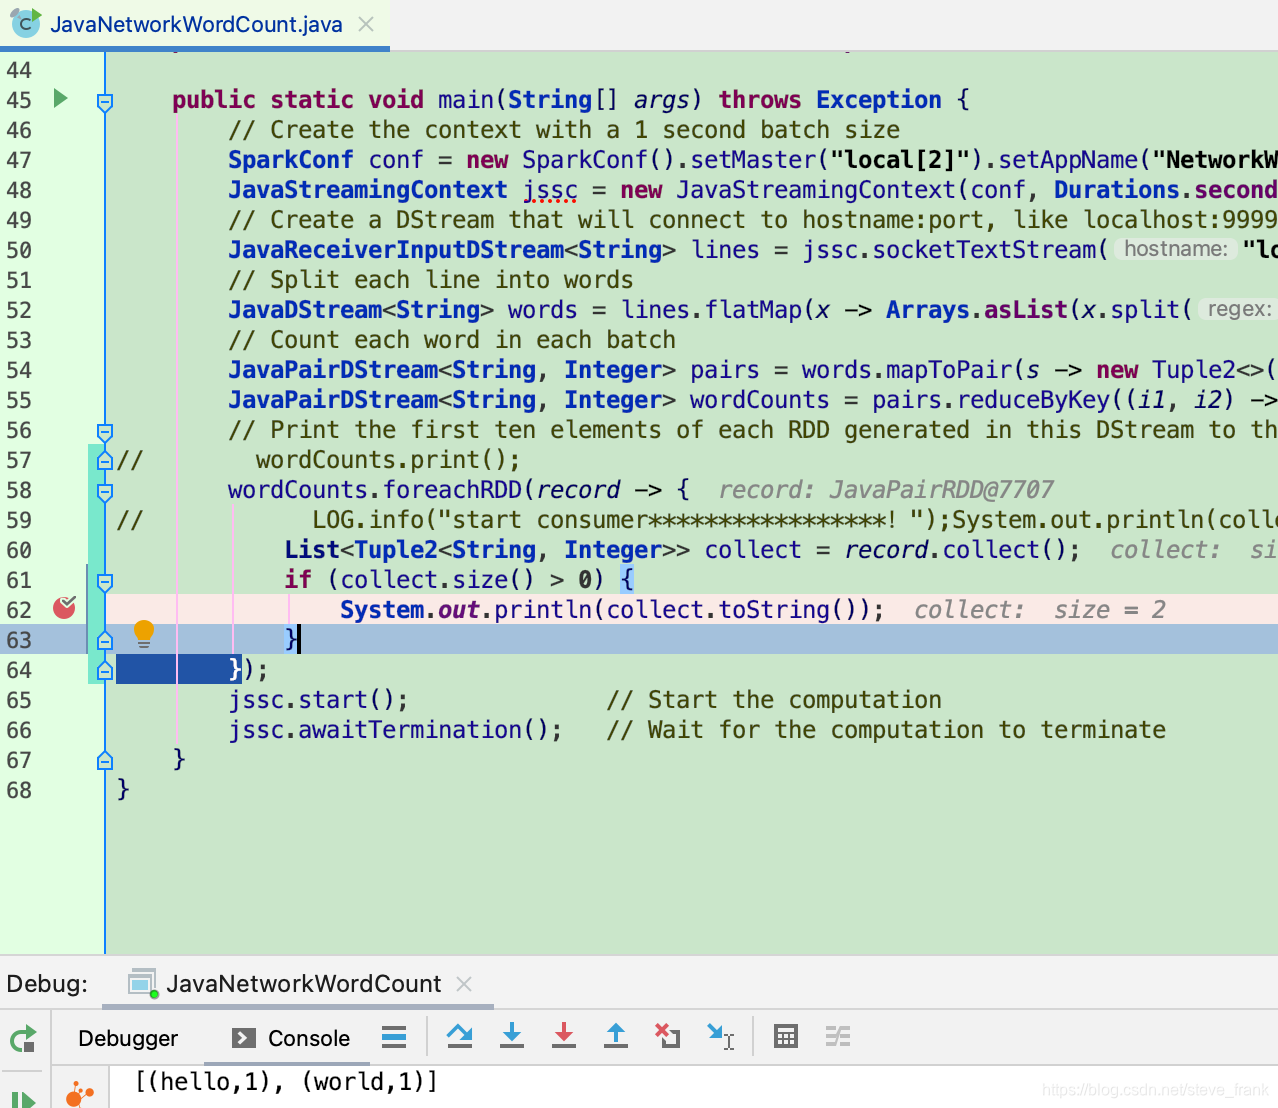Click 'jssc.awaitTermination();' on line 66
Image resolution: width=1278 pixels, height=1108 pixels.
click(x=395, y=730)
